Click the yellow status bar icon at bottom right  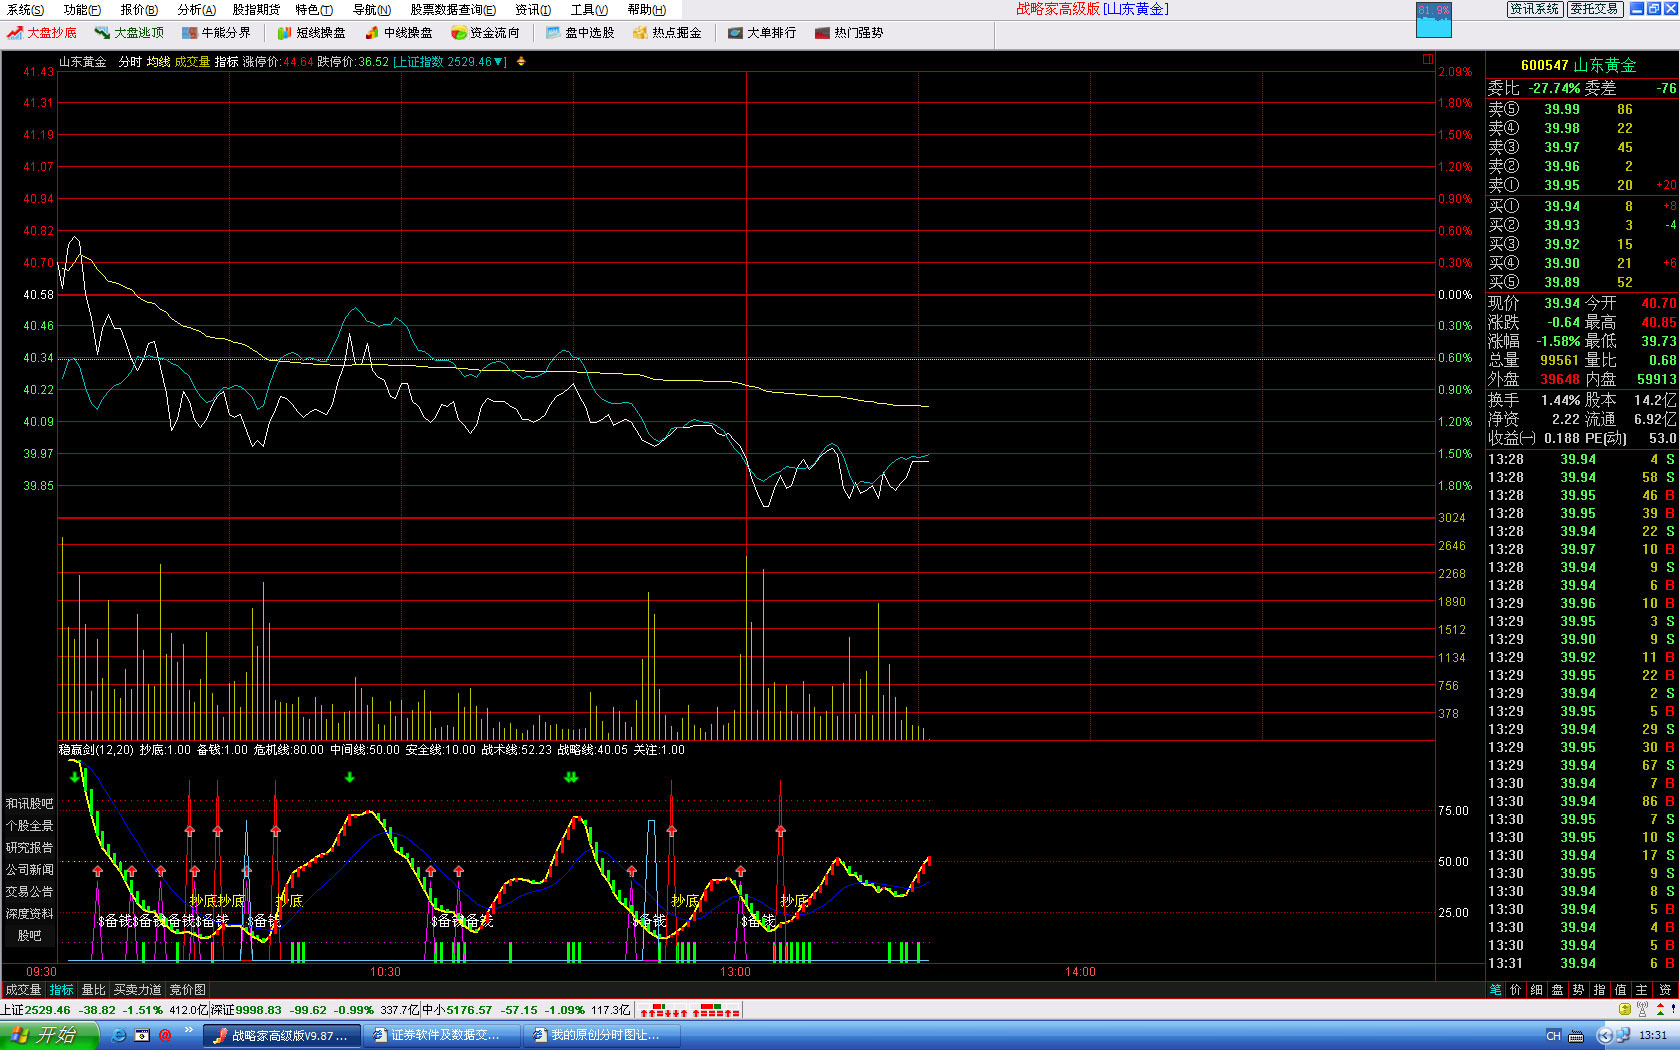(x=1625, y=1010)
